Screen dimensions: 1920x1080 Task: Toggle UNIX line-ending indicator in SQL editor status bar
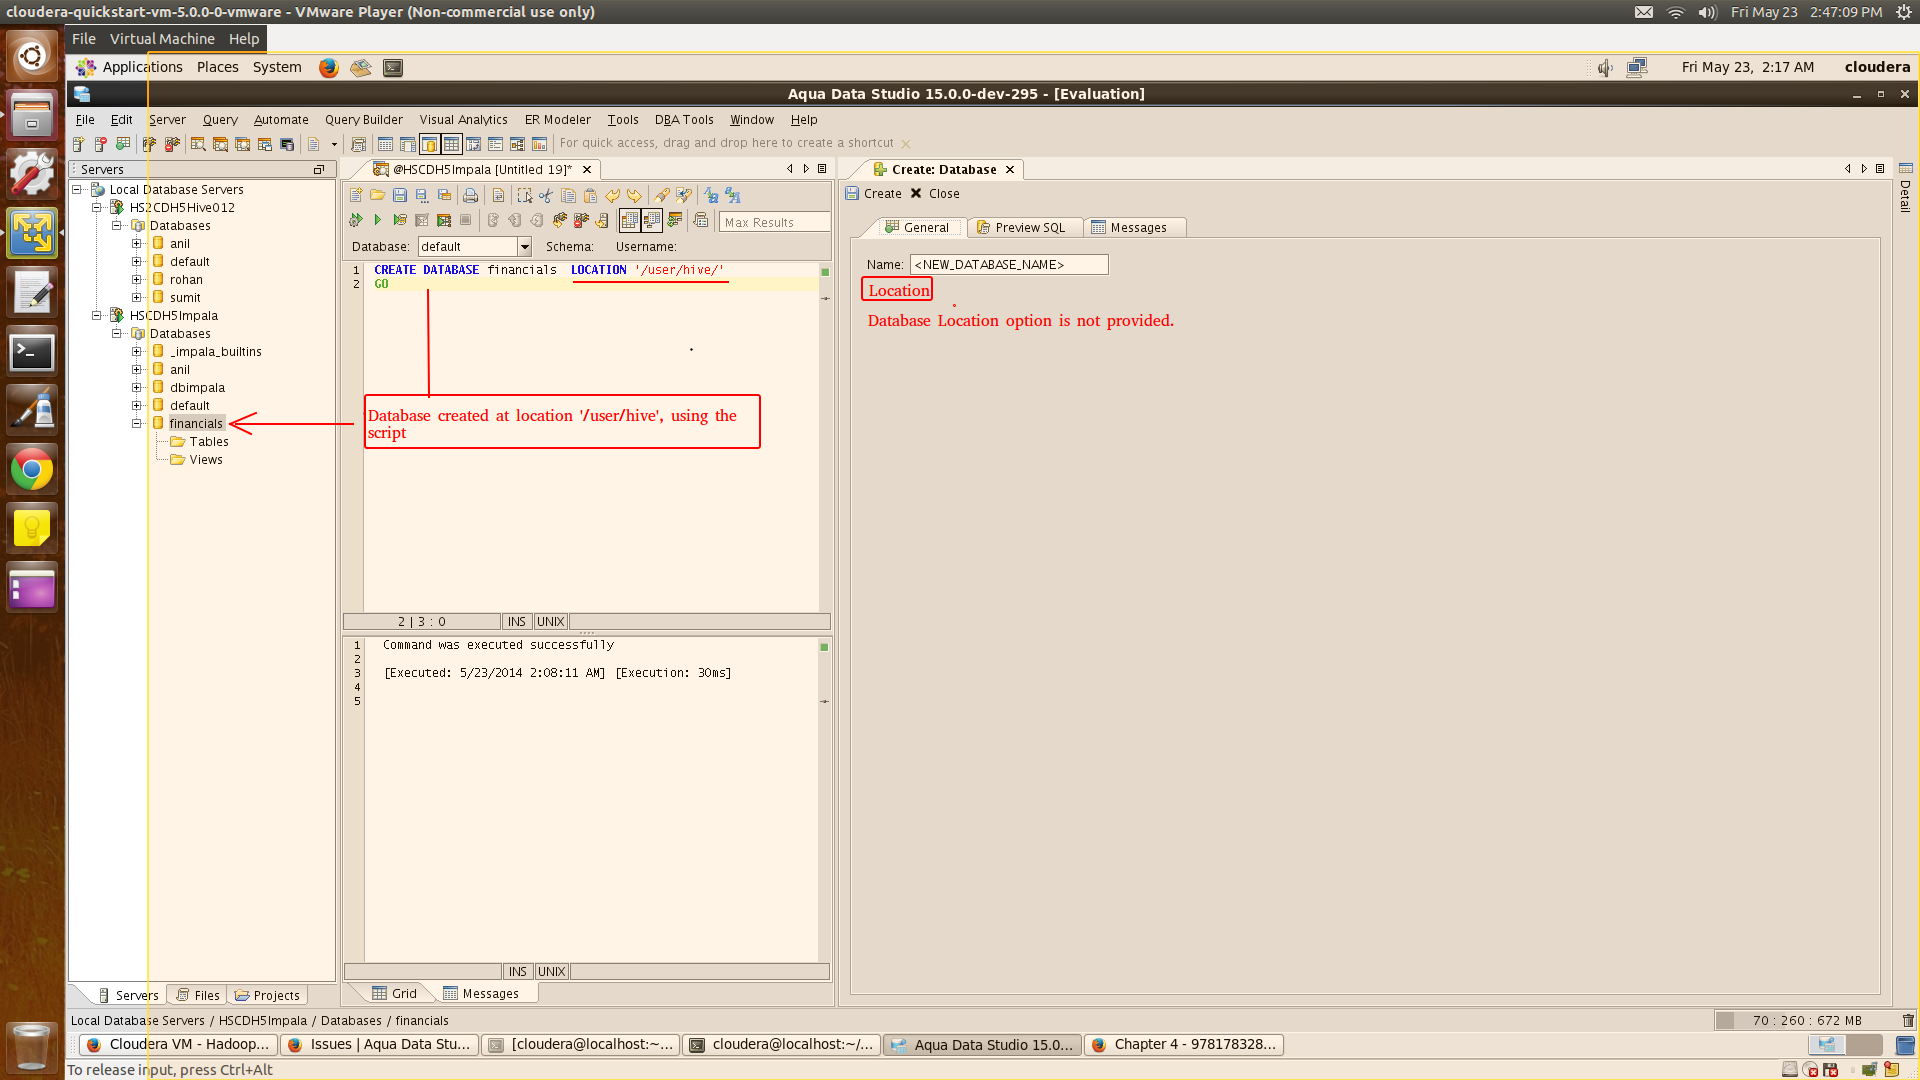coord(551,622)
